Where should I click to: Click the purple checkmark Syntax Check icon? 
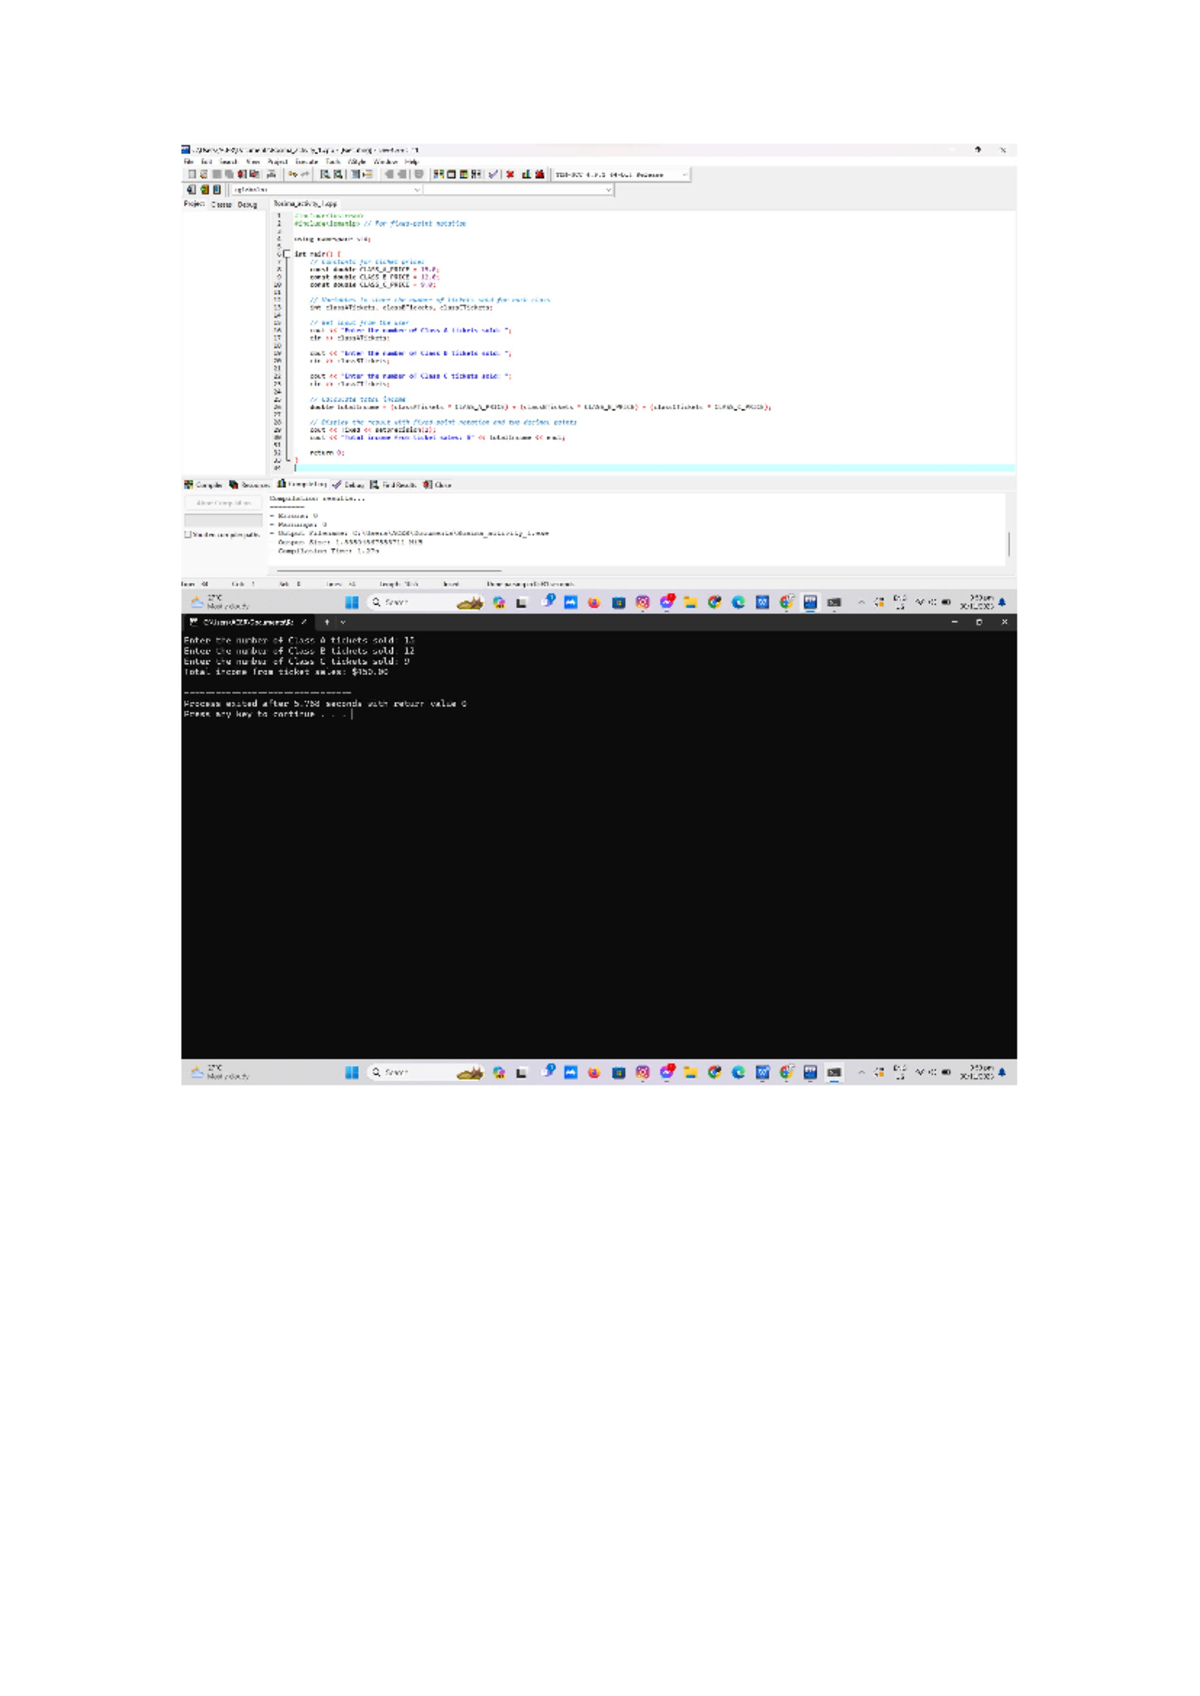(x=494, y=174)
